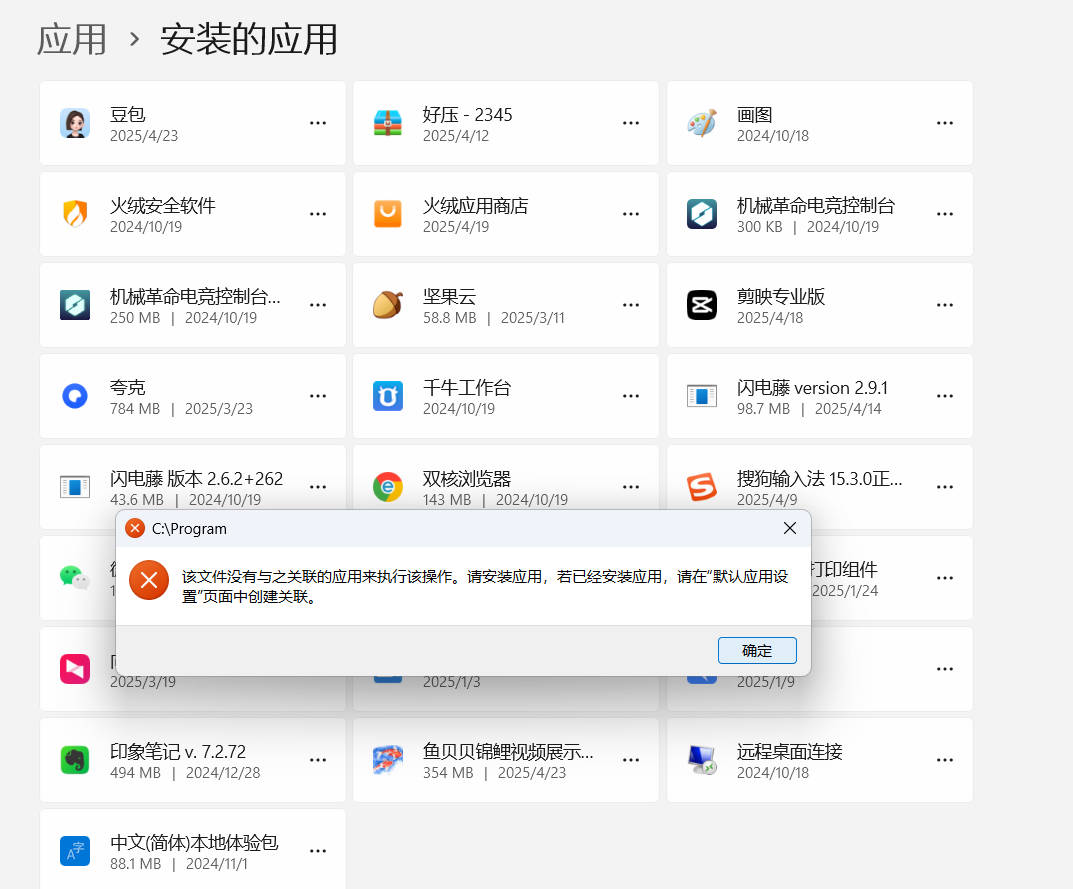The width and height of the screenshot is (1073, 889).
Task: Open more options for 中文(简体)本地体验包
Action: coord(318,851)
